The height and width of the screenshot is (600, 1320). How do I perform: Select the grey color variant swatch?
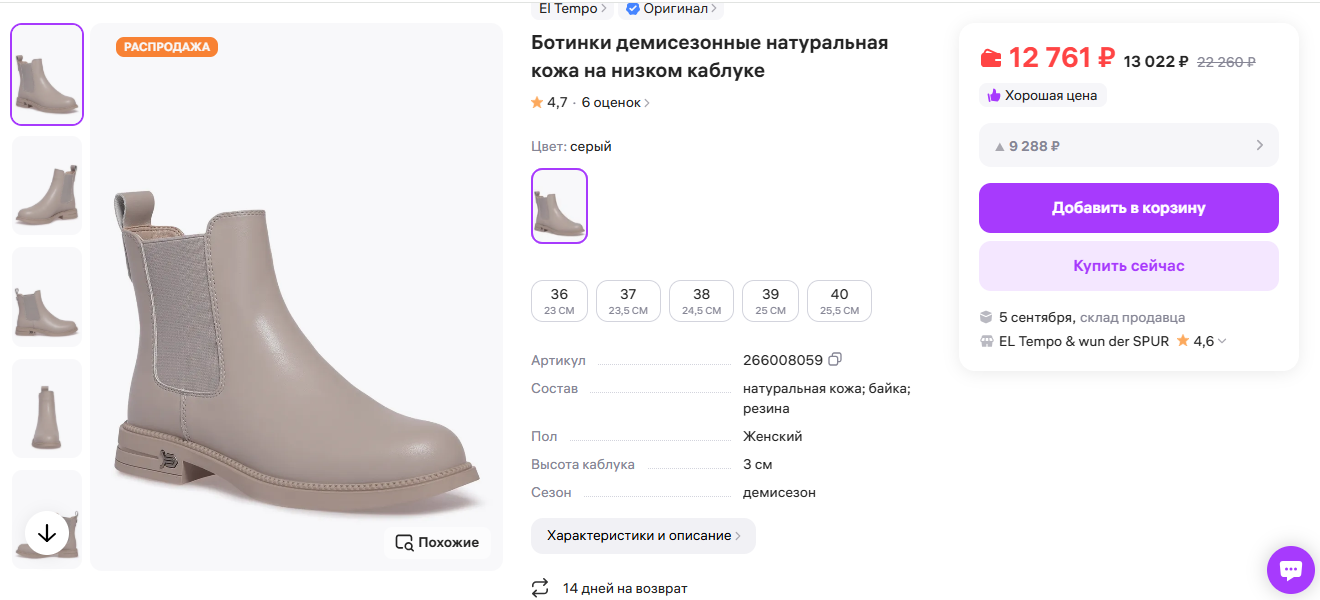point(559,207)
